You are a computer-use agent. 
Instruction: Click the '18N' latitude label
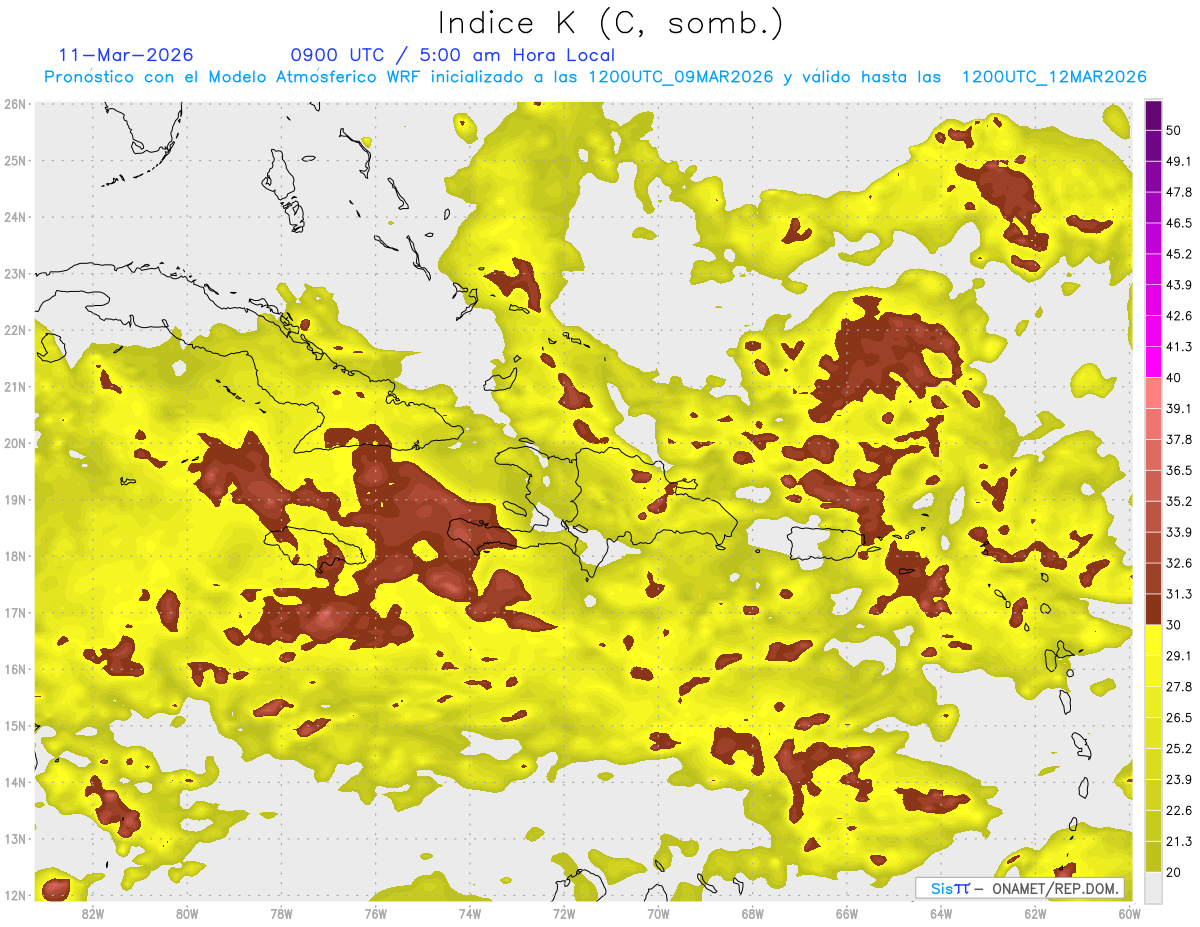point(15,556)
